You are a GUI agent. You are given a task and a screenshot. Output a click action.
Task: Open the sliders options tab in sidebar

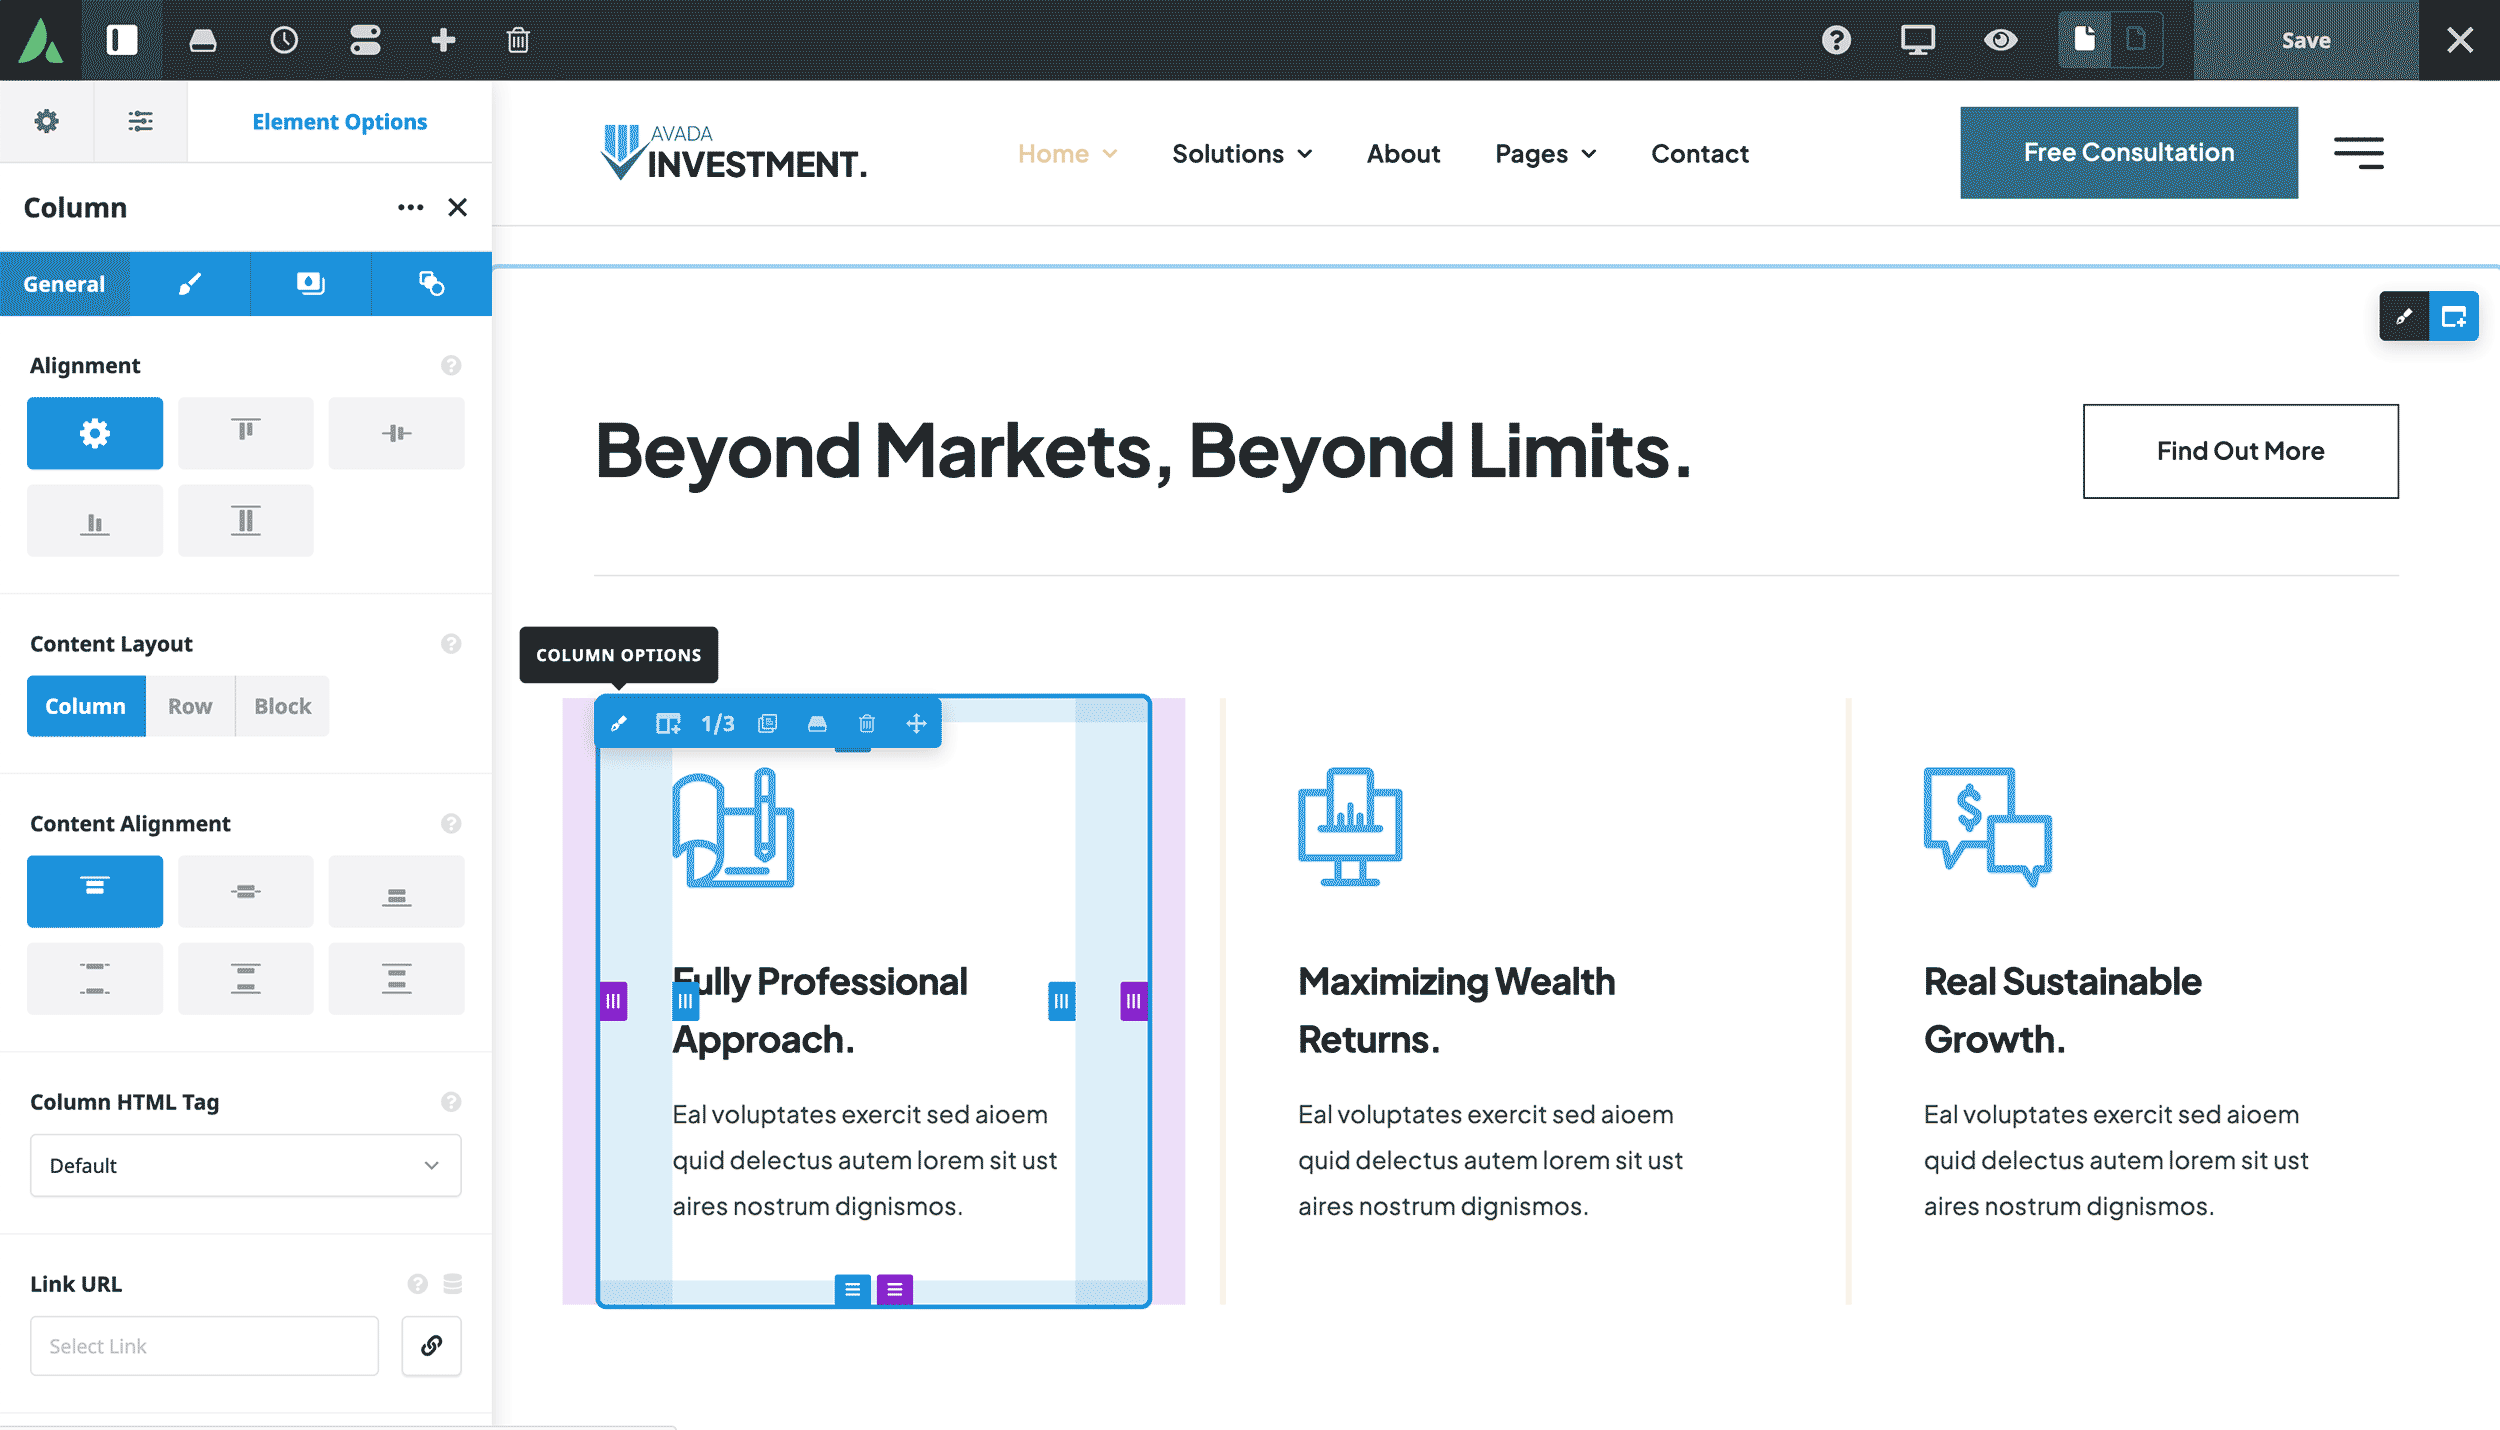[140, 121]
